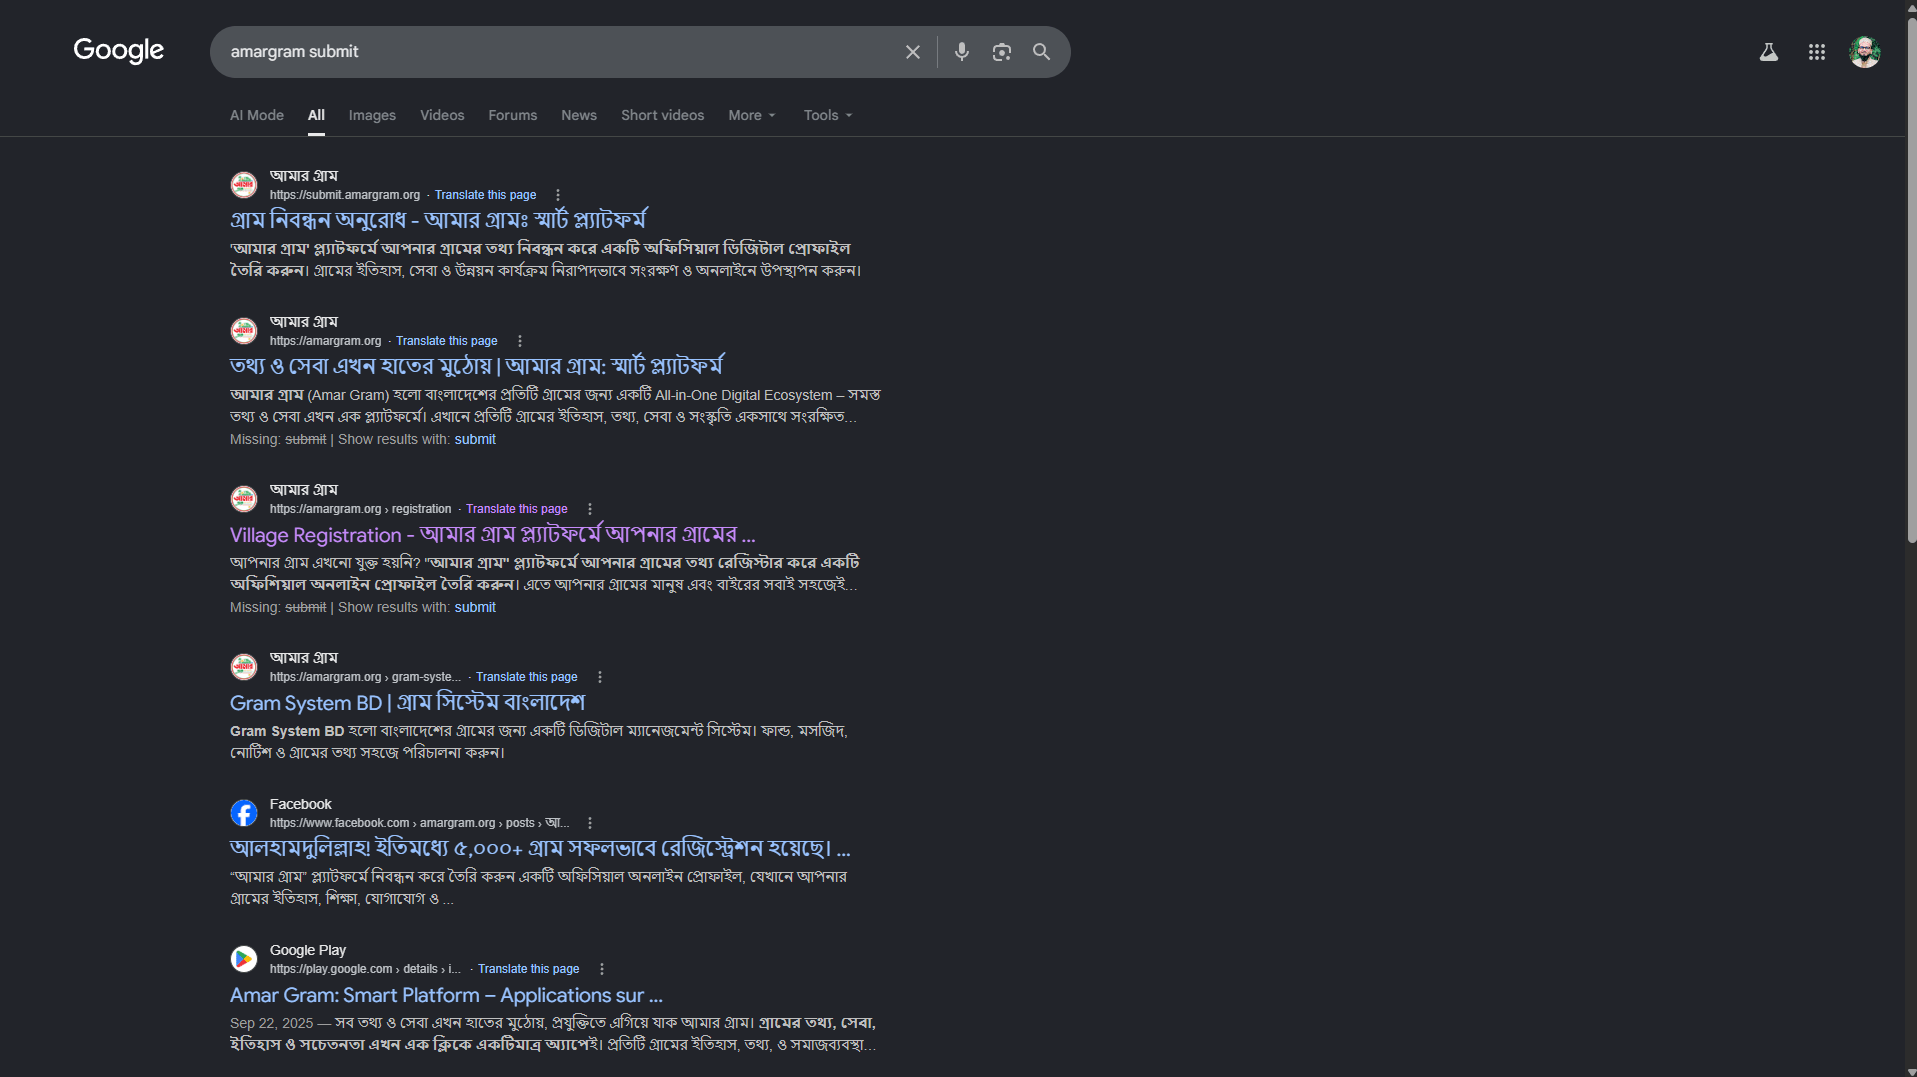
Task: Translate the Village Registration result page
Action: coord(516,509)
